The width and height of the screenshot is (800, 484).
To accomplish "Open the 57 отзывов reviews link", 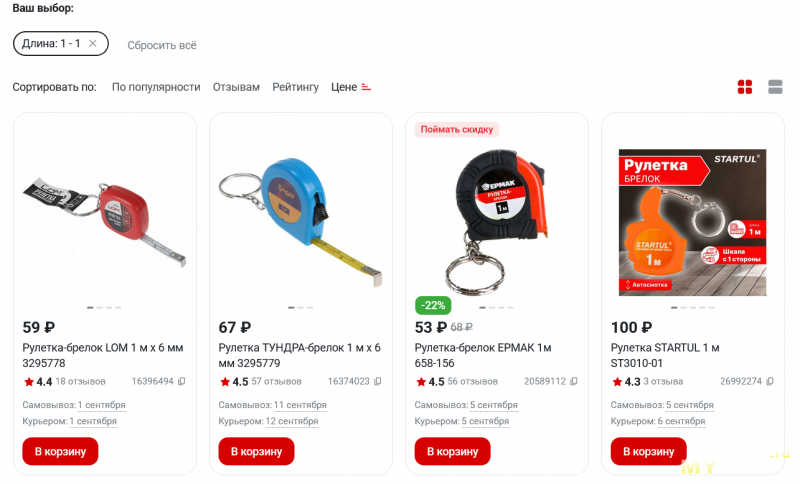I will [x=277, y=381].
